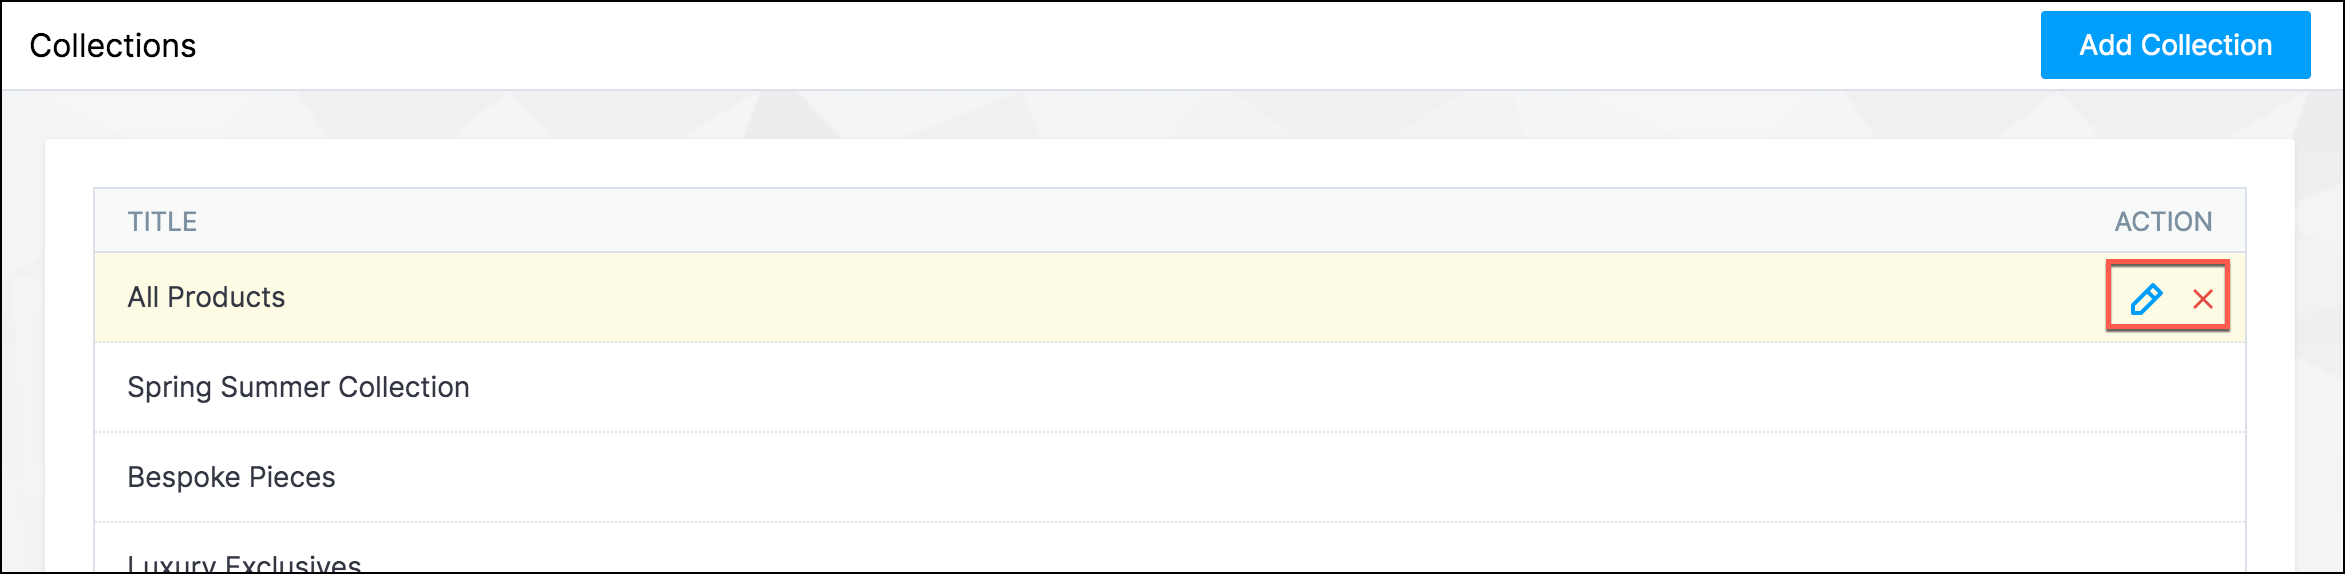This screenshot has width=2345, height=574.
Task: Click the Bespoke Pieces row's action cell
Action: [2165, 477]
